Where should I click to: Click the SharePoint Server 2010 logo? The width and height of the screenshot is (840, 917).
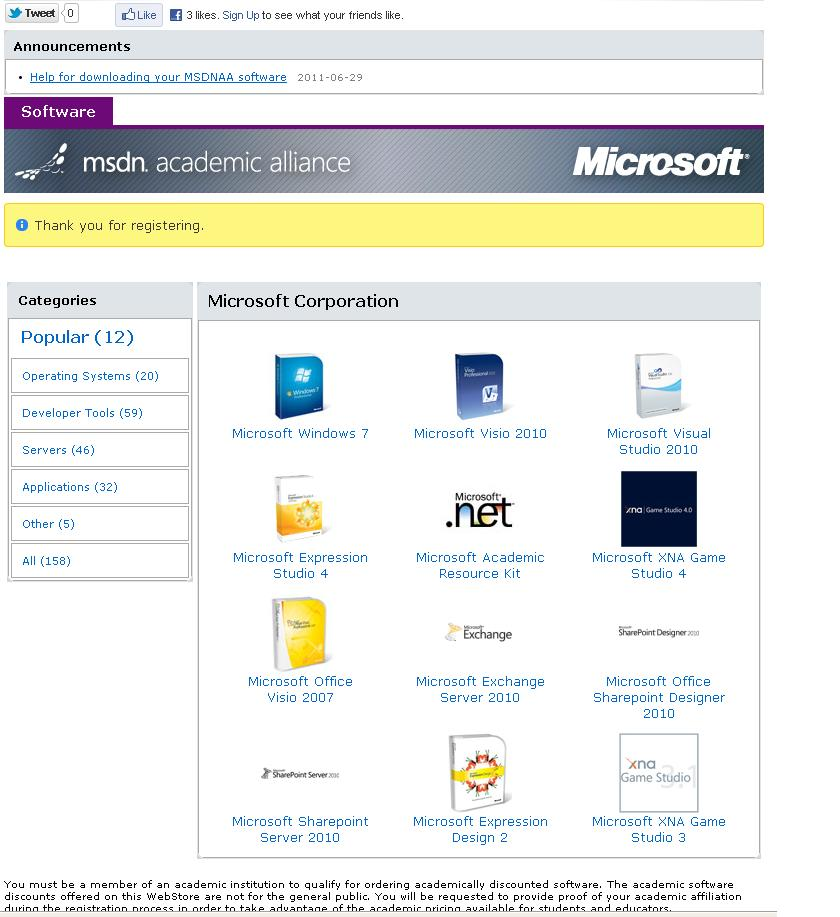pyautogui.click(x=299, y=774)
